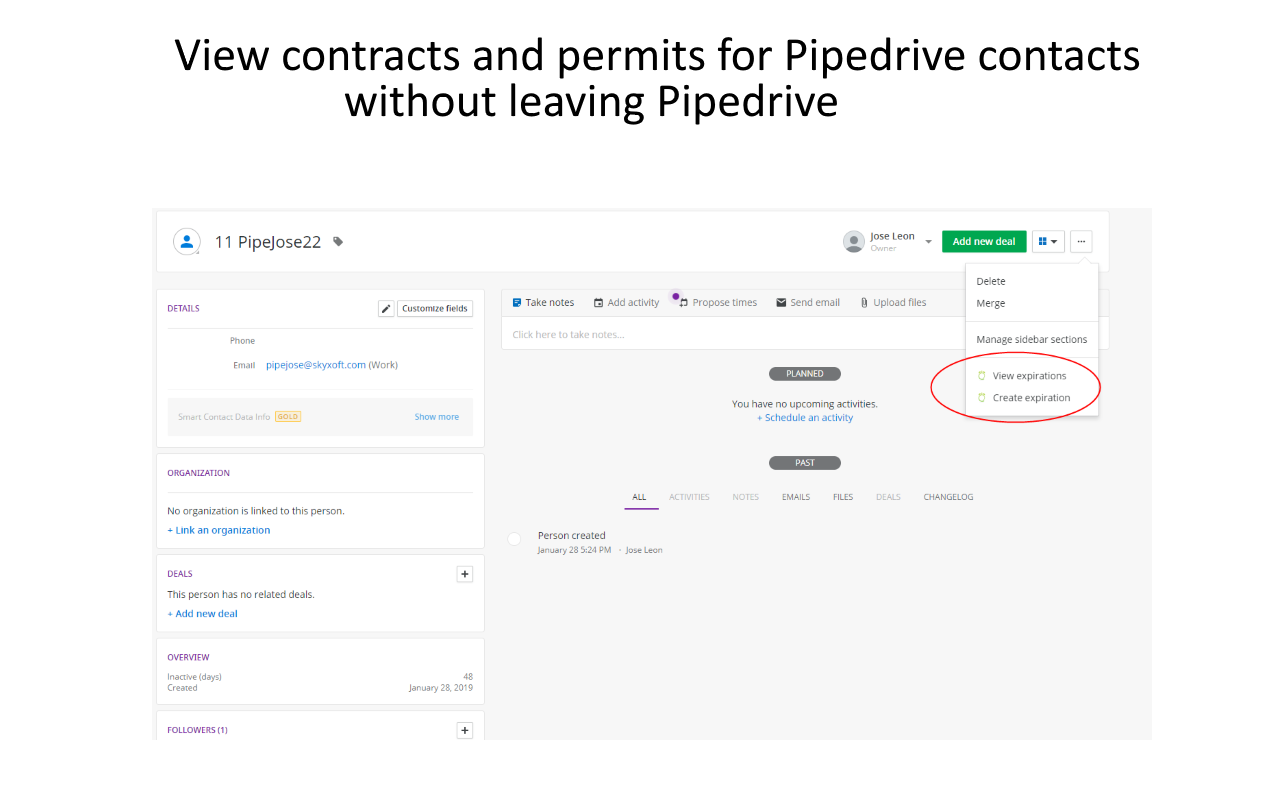Click the tag label icon next to name
The width and height of the screenshot is (1280, 800).
pos(338,241)
